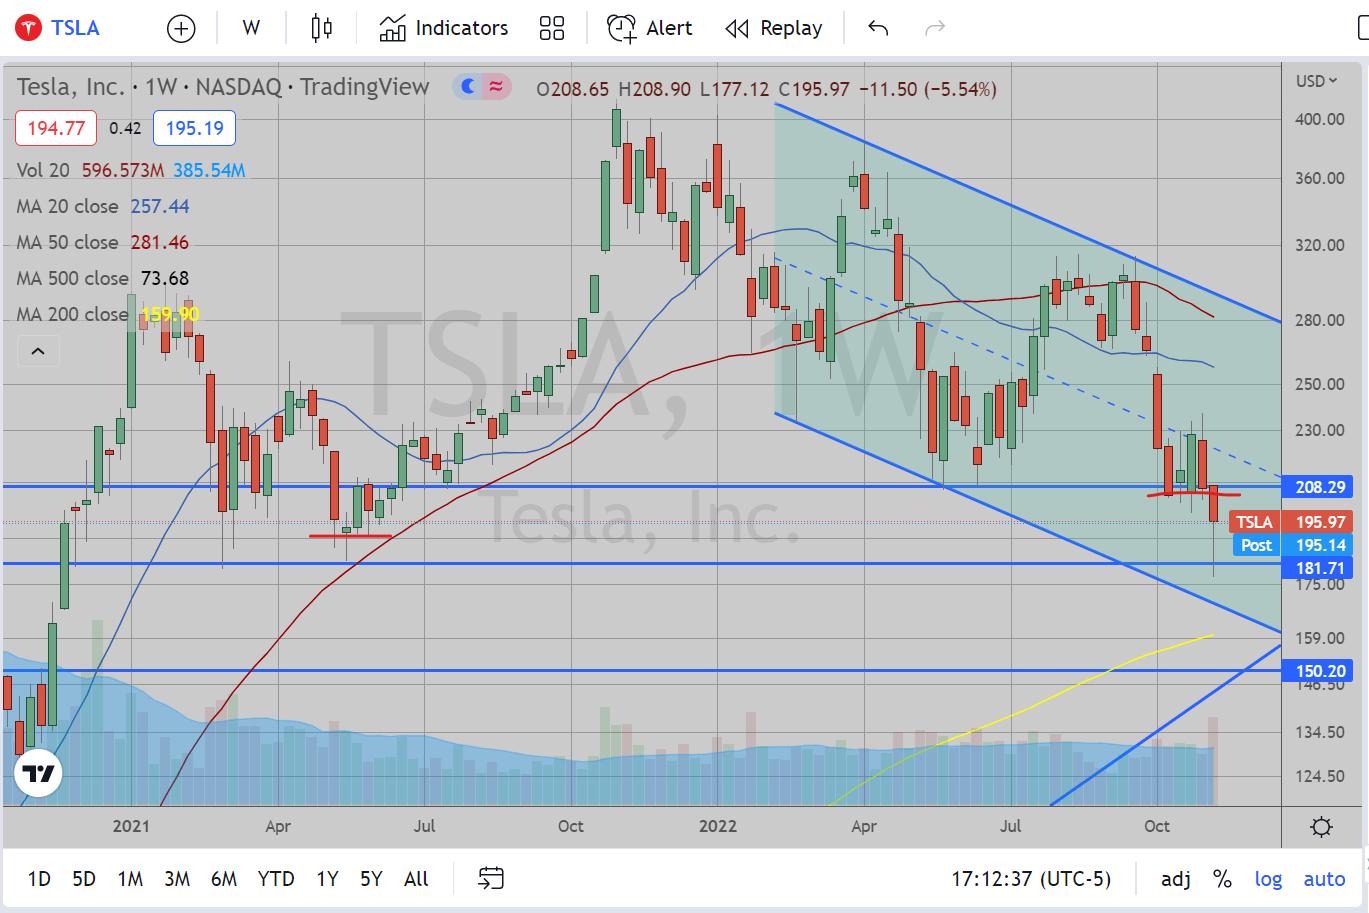Open the Indicators dialog
1369x913 pixels.
[444, 28]
